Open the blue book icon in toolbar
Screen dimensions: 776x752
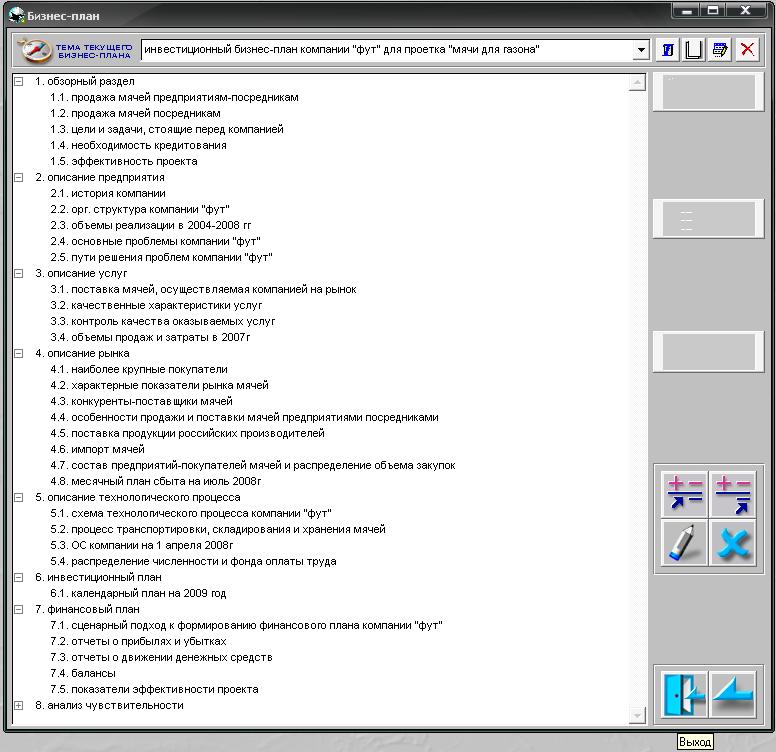coord(668,50)
